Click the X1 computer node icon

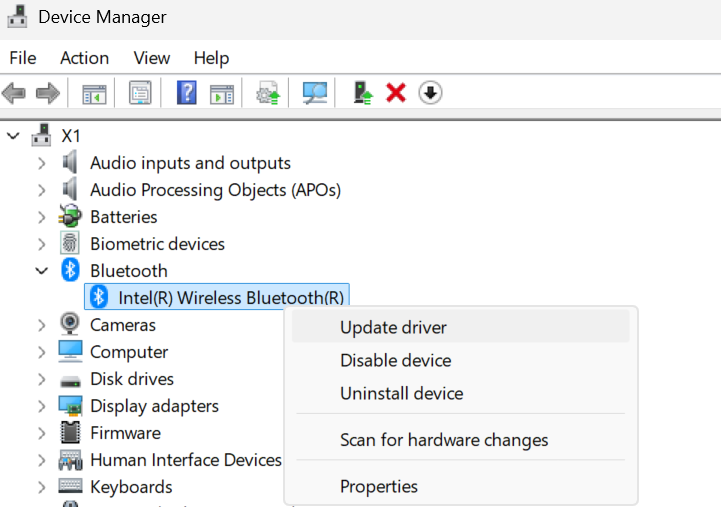tap(41, 135)
